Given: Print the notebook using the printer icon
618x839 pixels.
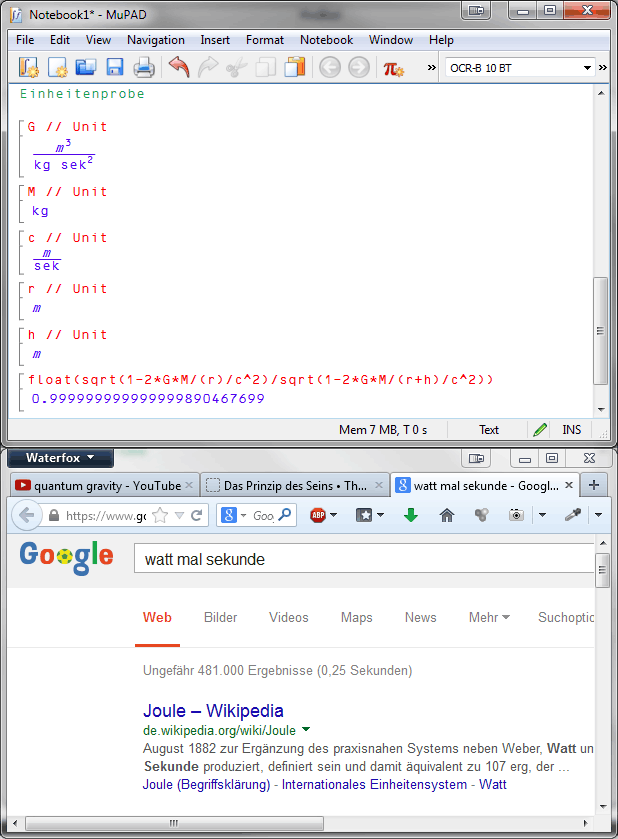Looking at the screenshot, I should tap(143, 68).
